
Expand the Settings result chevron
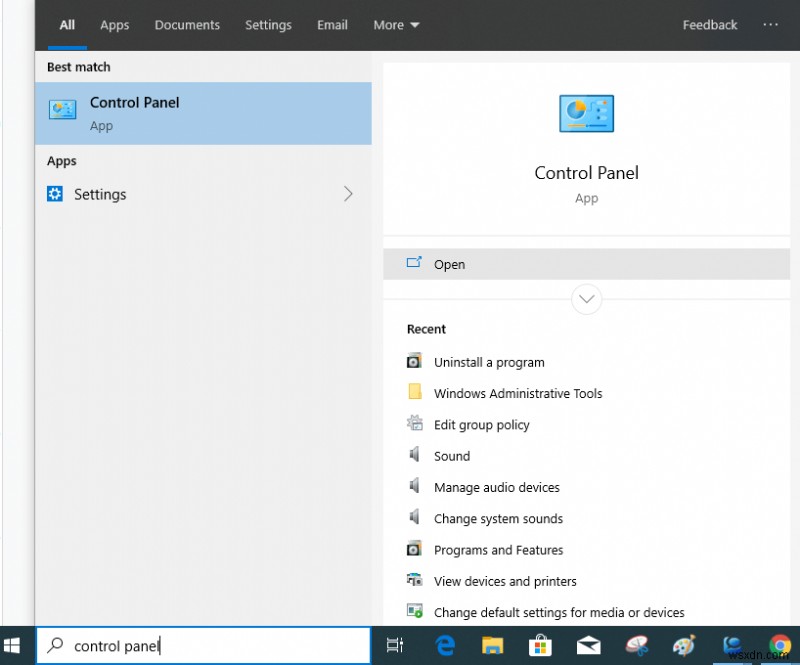tap(348, 194)
